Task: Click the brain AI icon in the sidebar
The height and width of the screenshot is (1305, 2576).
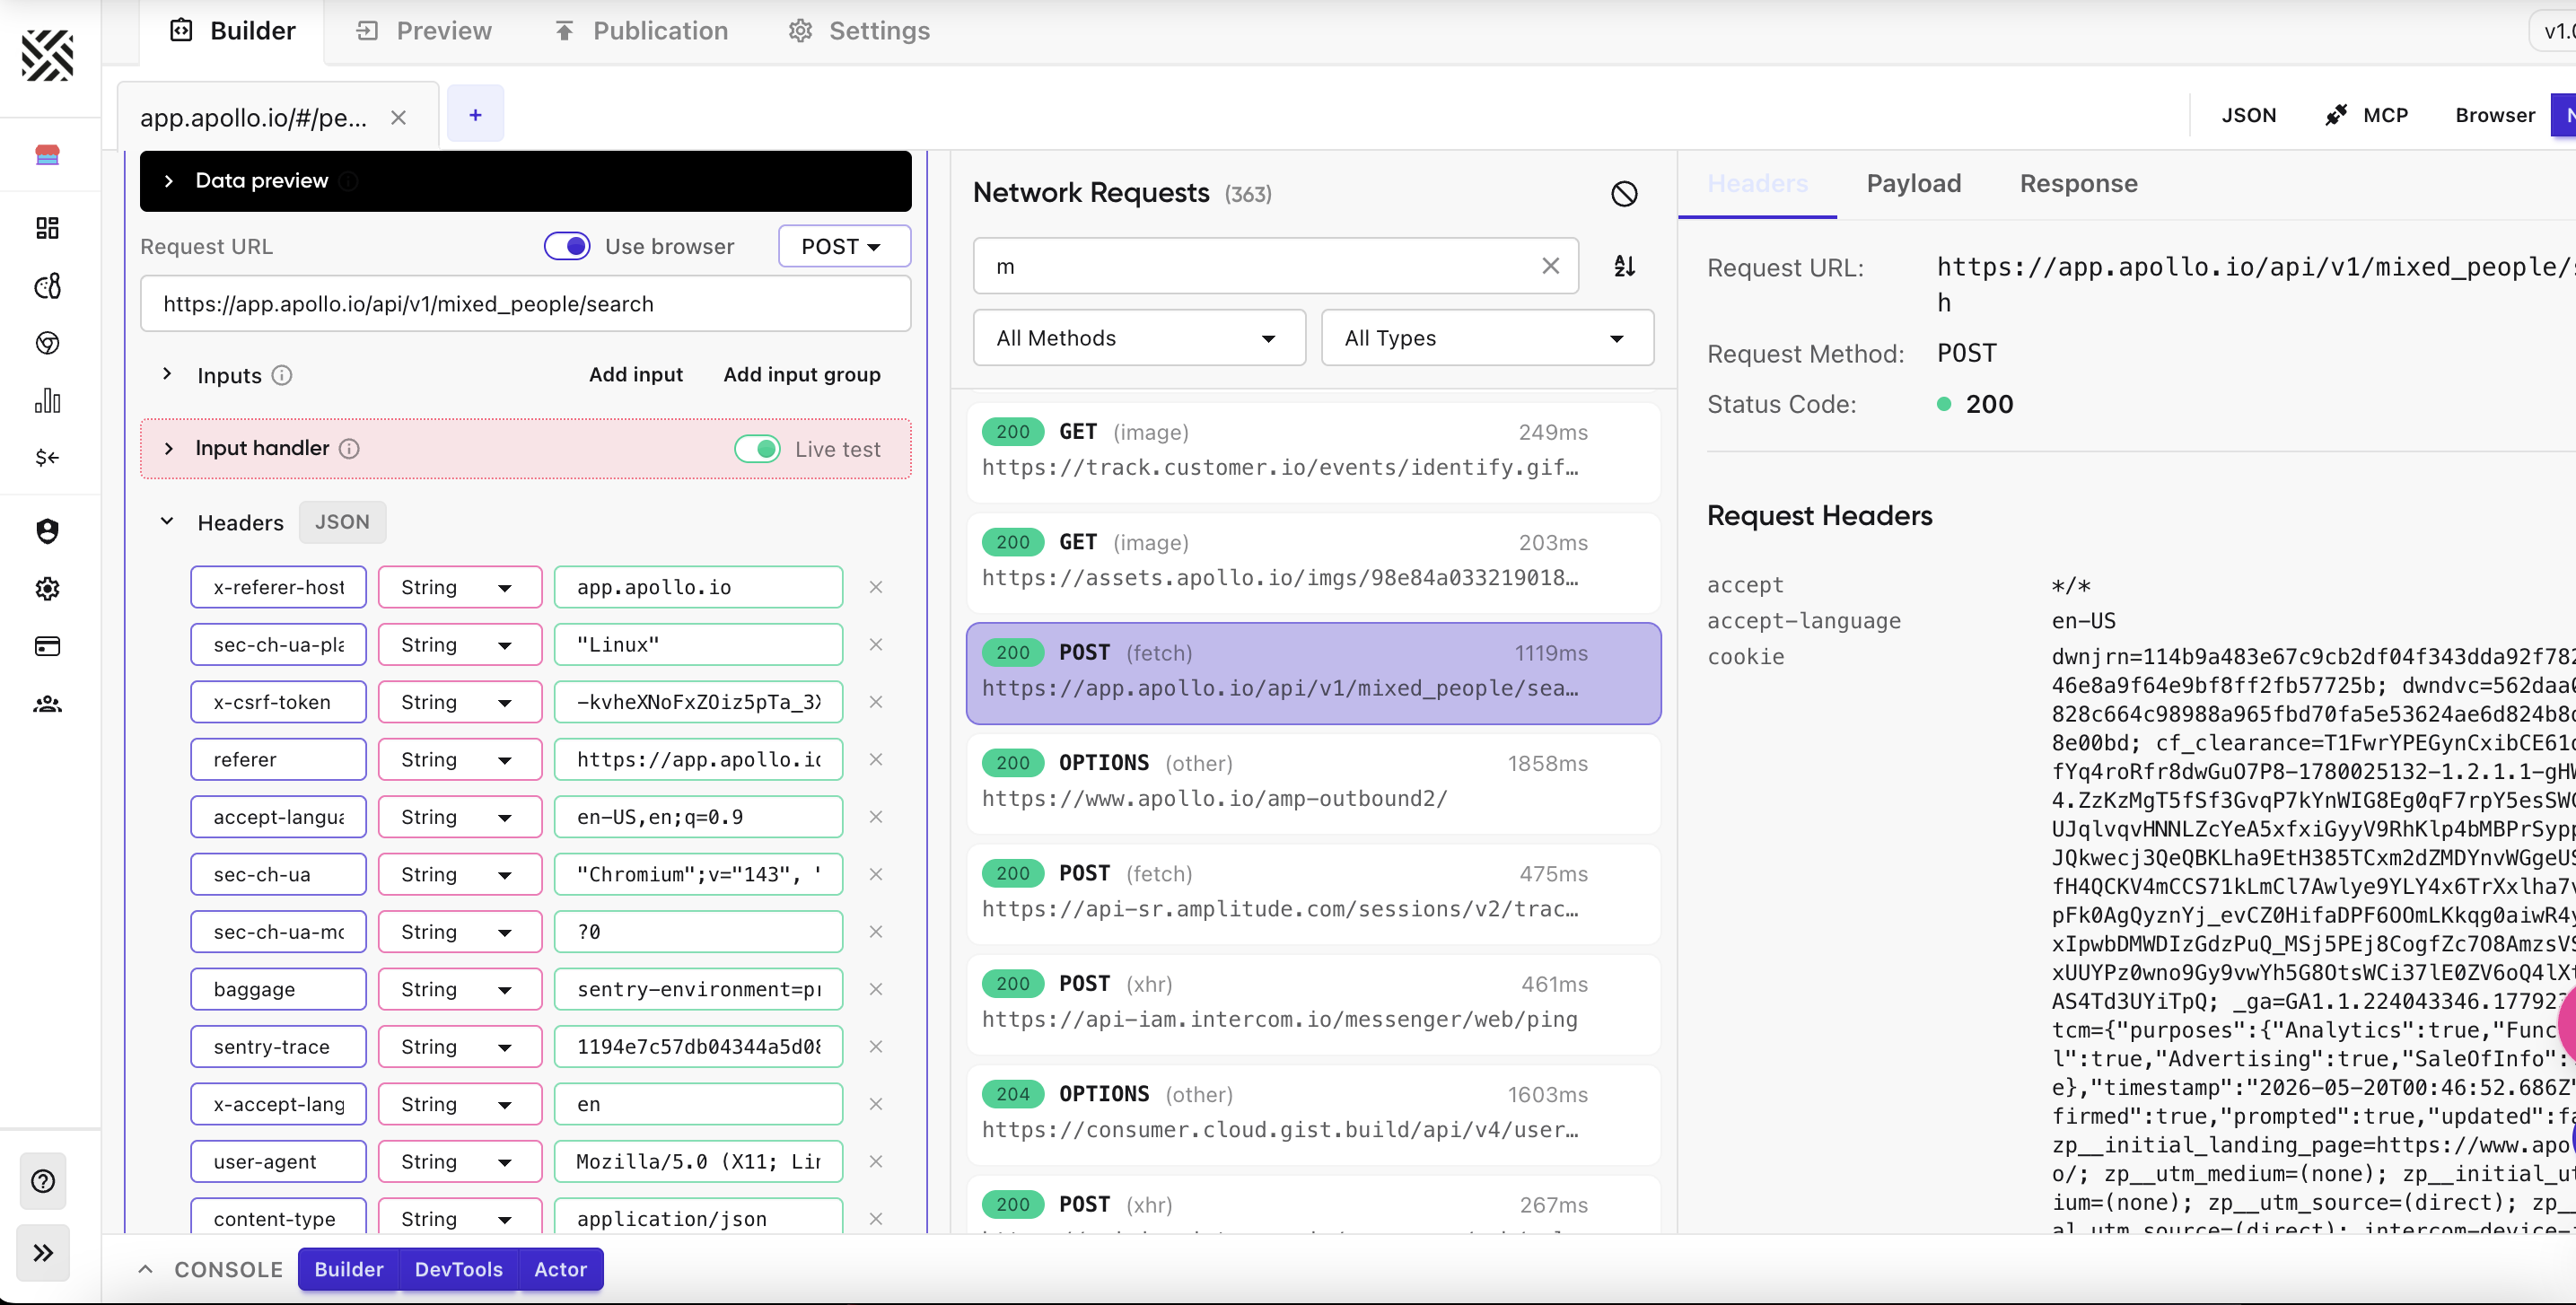Action: [47, 286]
